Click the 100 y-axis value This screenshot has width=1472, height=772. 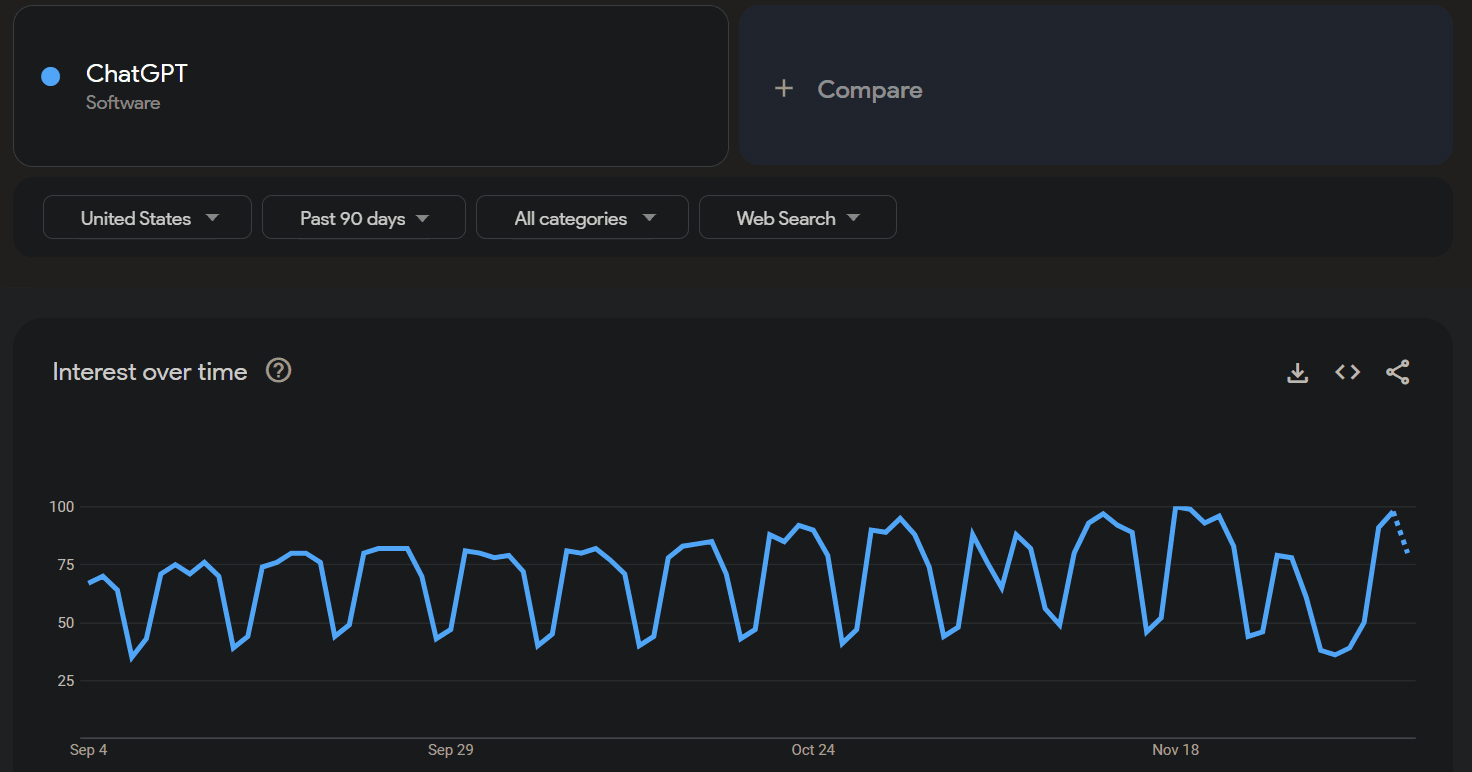click(x=62, y=507)
